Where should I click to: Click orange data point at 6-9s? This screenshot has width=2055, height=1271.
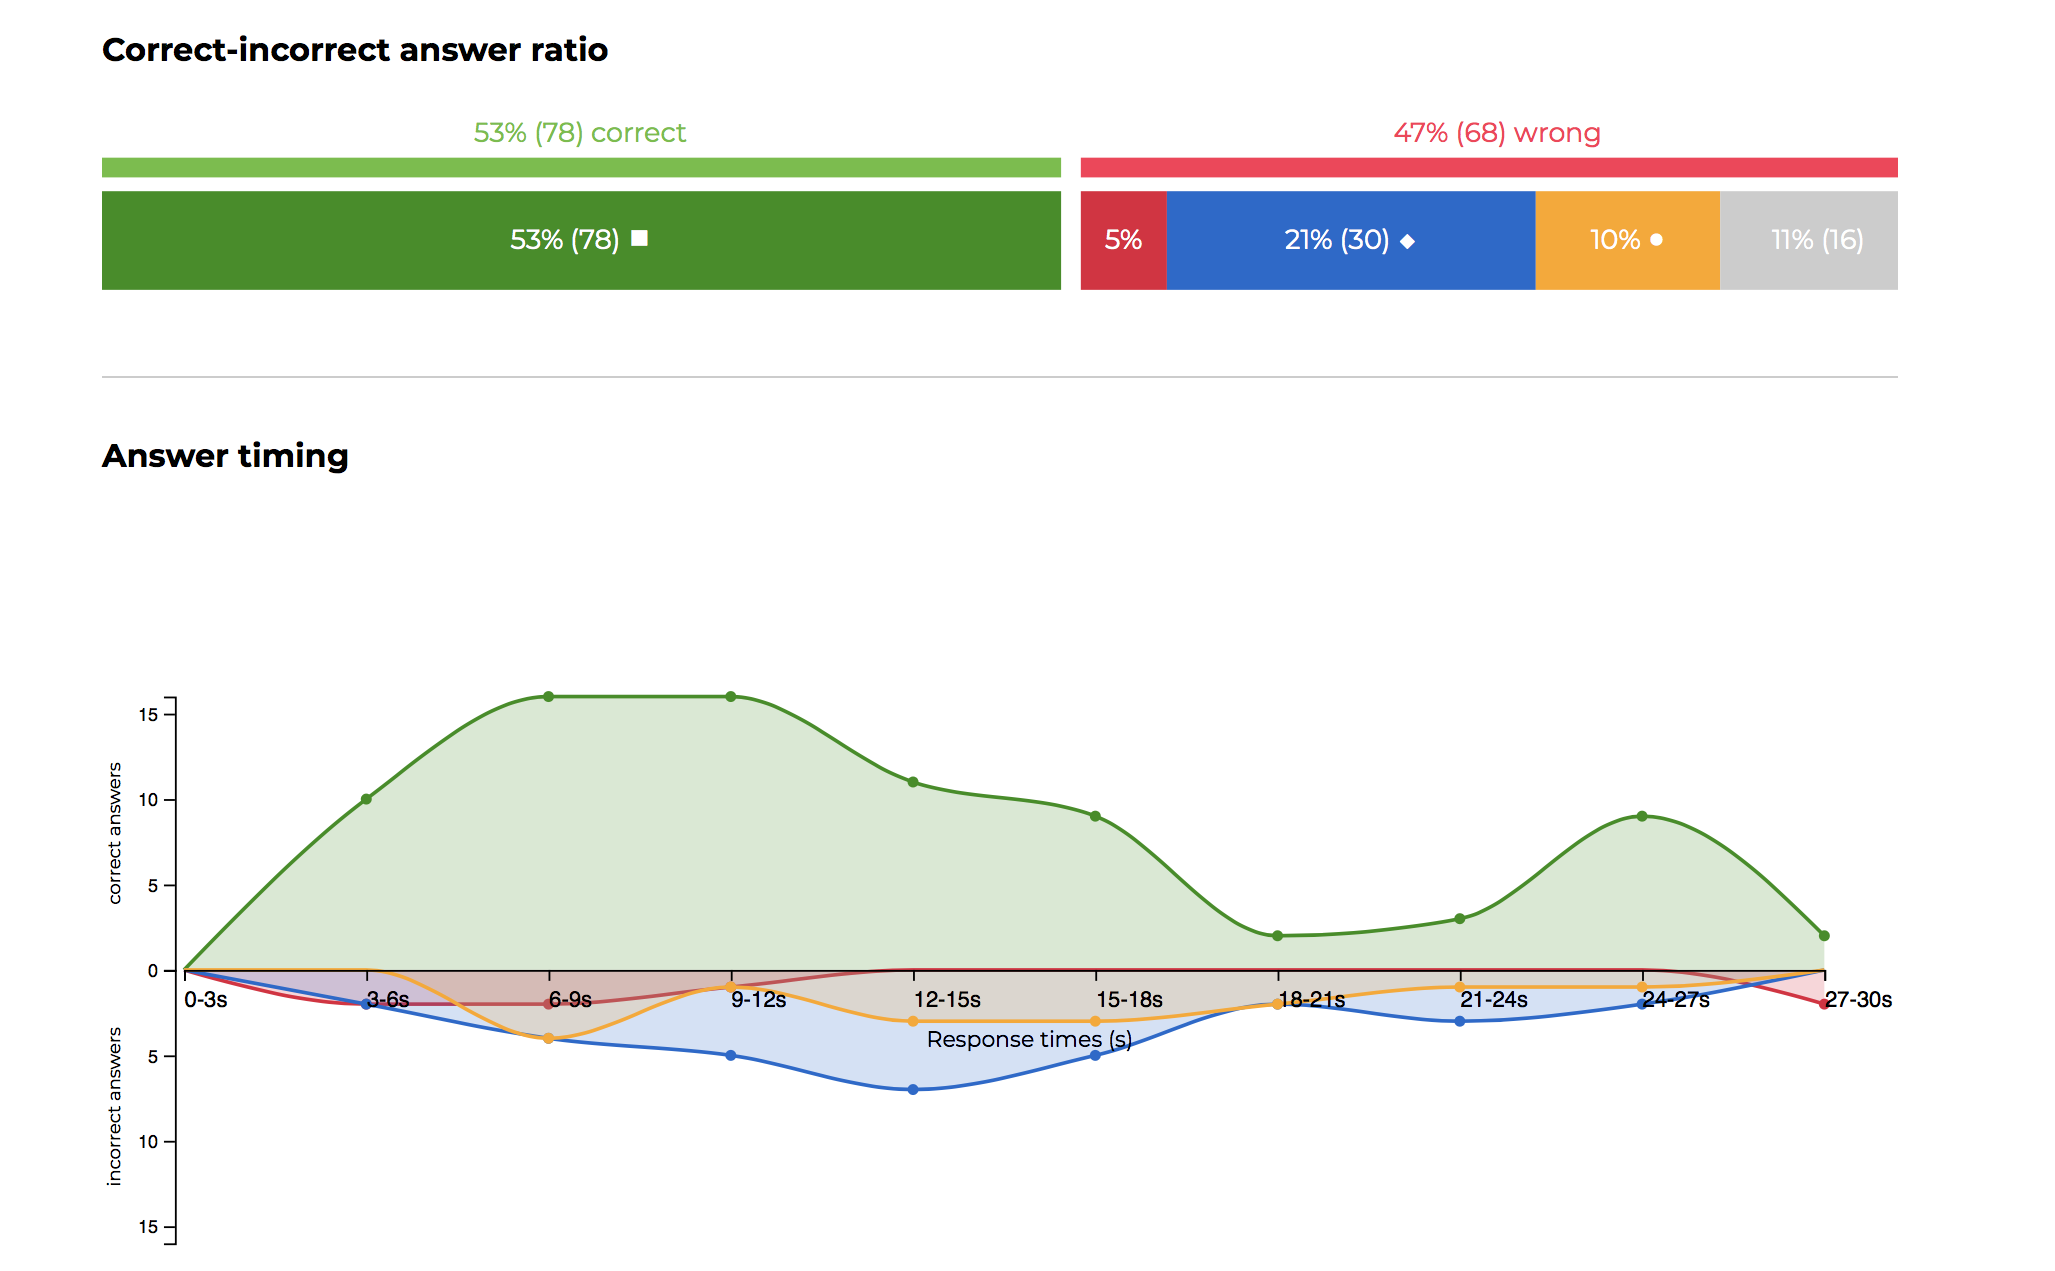point(548,1038)
